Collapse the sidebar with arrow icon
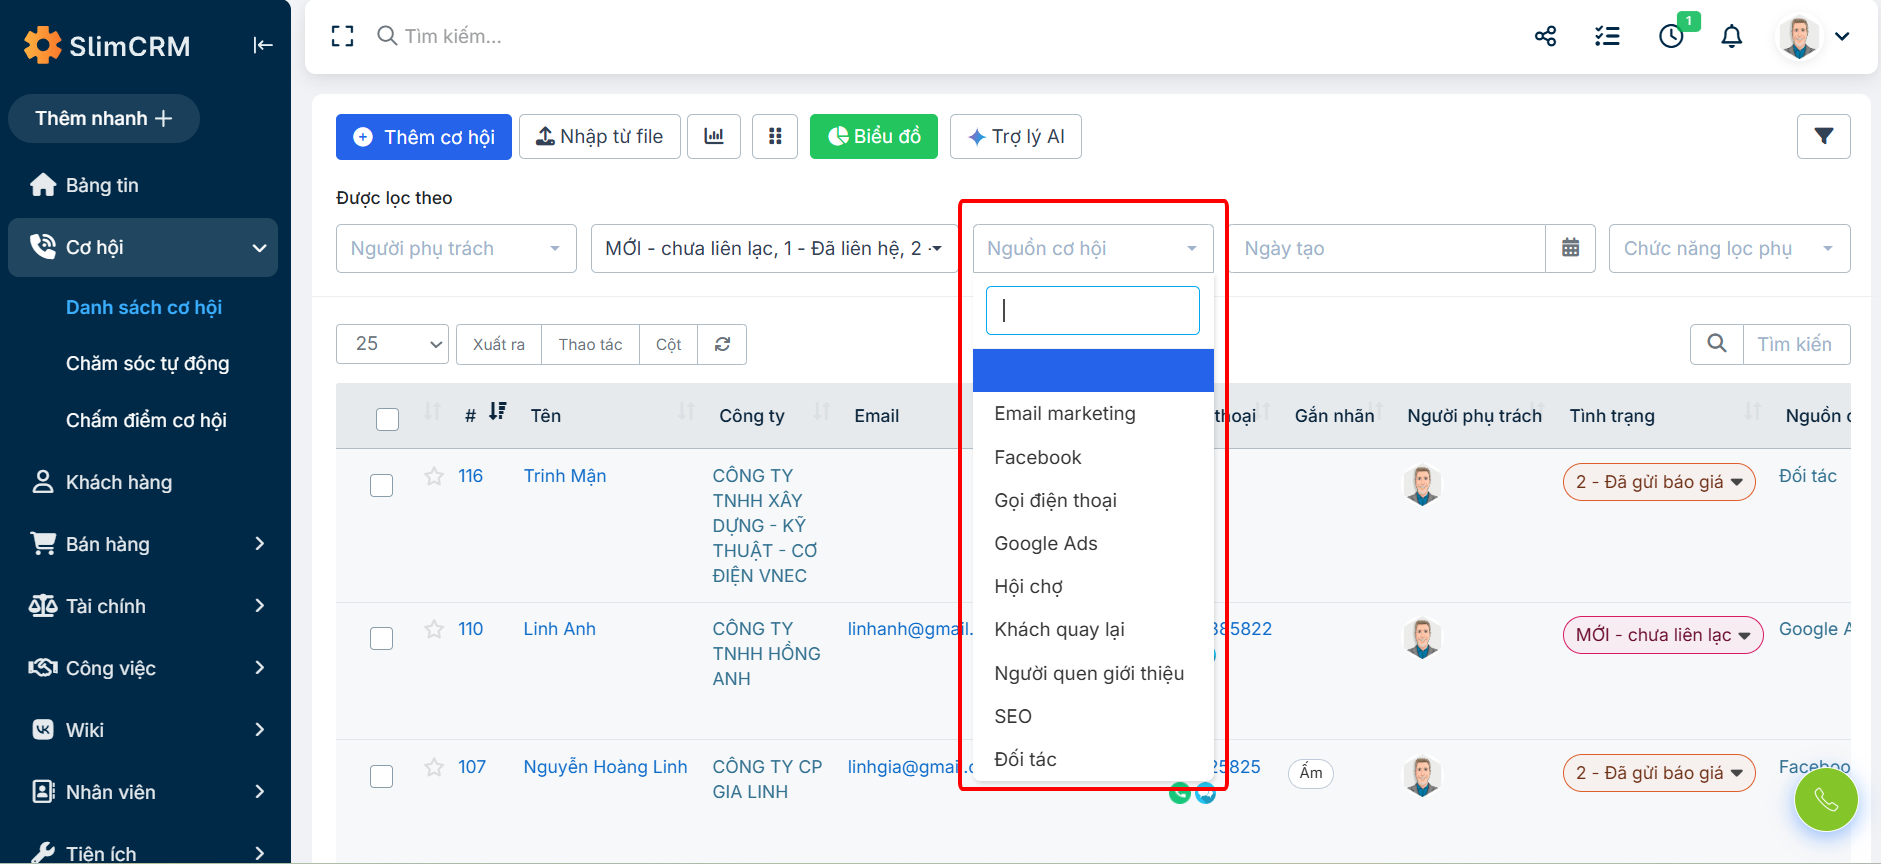The height and width of the screenshot is (864, 1881). tap(263, 45)
